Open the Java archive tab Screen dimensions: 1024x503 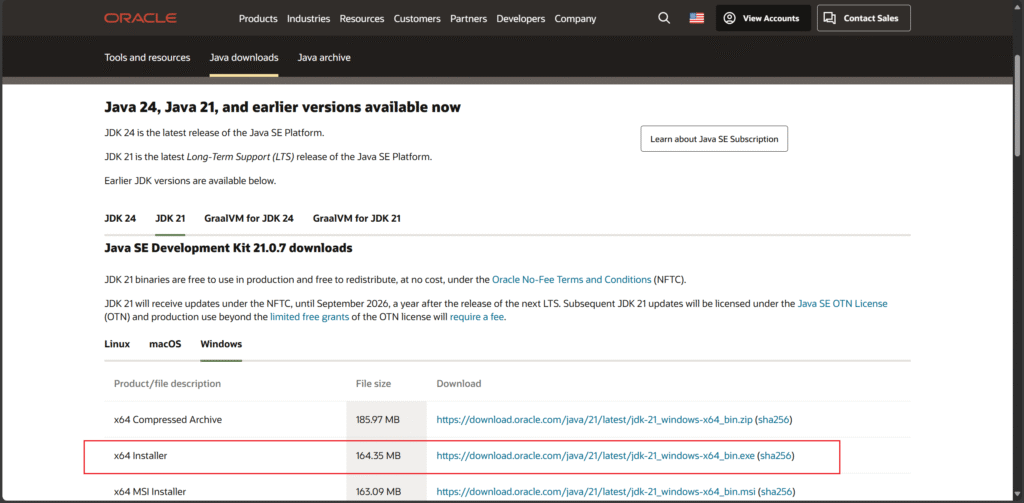pos(324,57)
